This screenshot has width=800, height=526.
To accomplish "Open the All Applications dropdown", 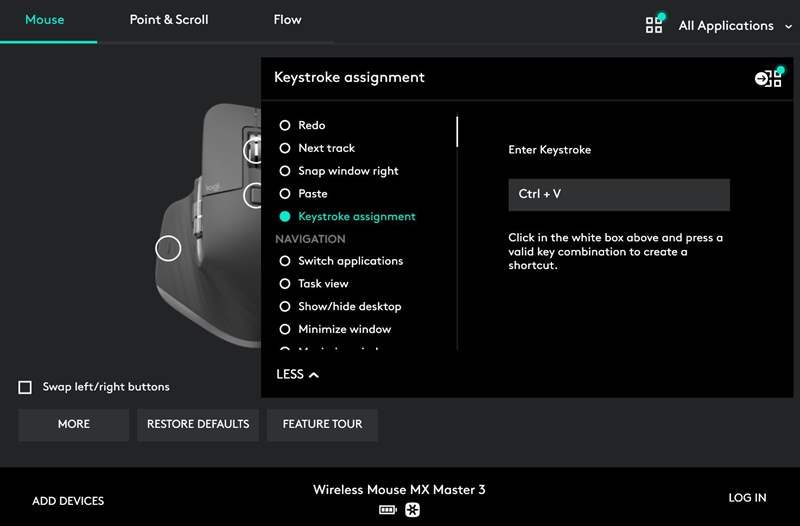I will [735, 26].
